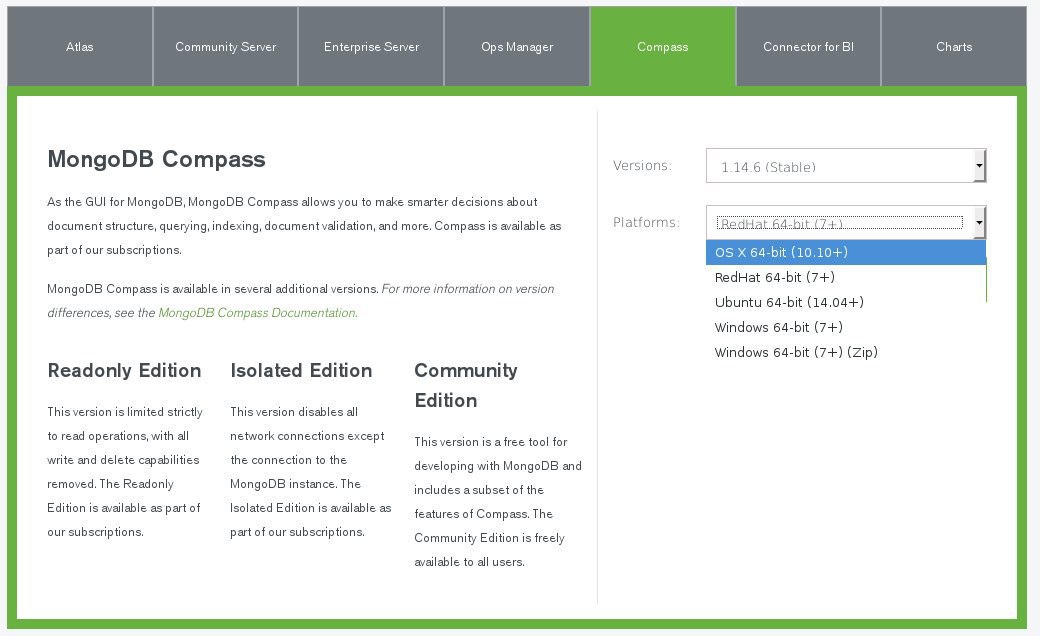
Task: Switch to the Charts tab
Action: point(954,46)
